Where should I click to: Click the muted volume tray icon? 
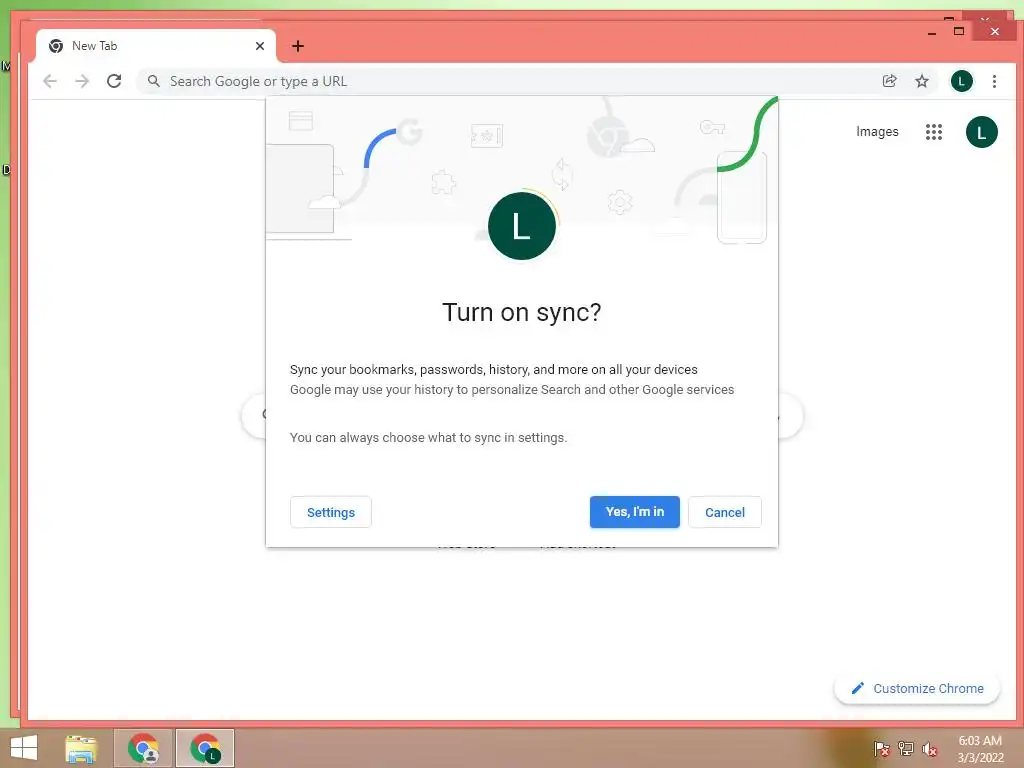(929, 749)
